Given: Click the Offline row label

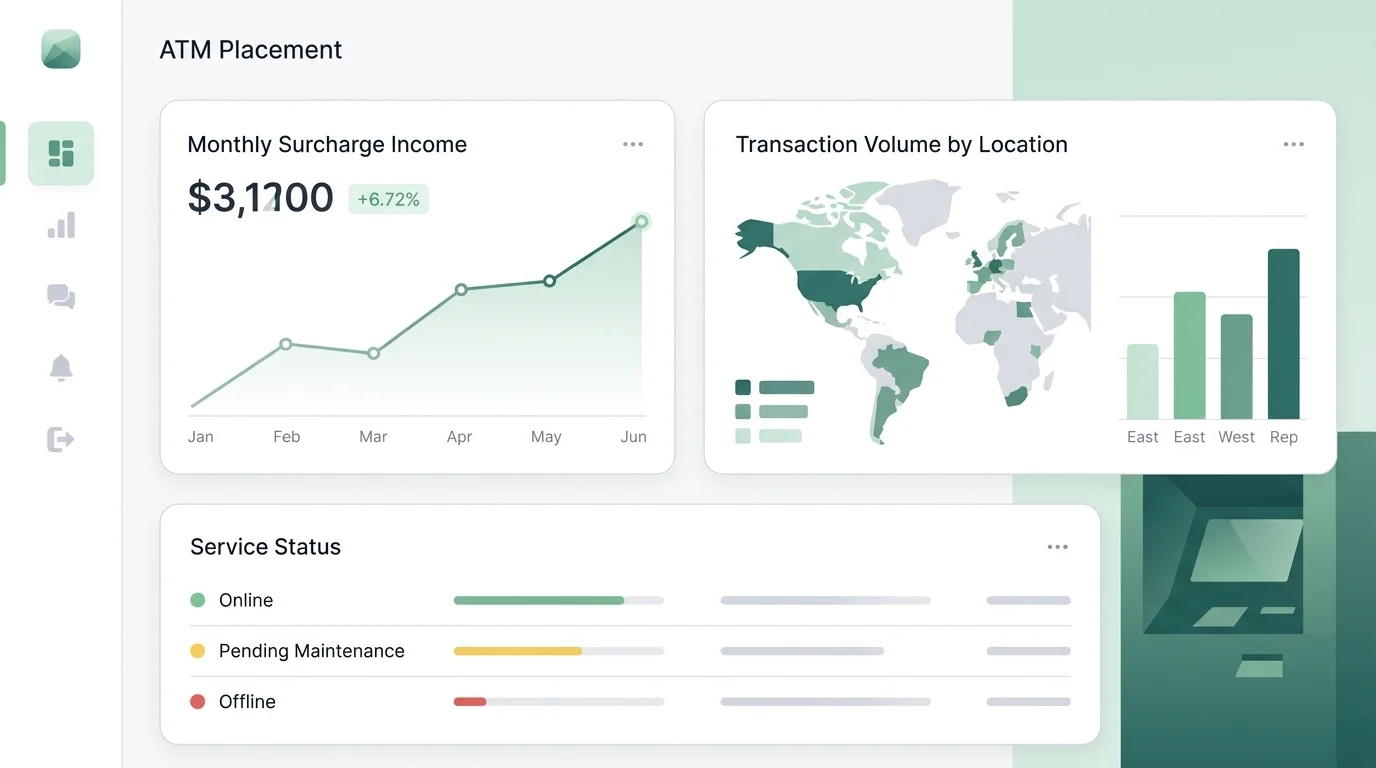Looking at the screenshot, I should pos(247,702).
